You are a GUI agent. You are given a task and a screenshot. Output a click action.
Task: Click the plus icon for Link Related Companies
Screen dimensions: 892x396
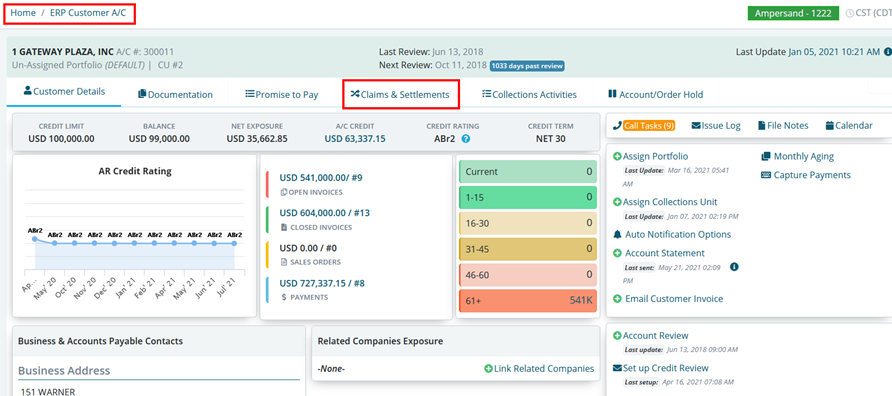tap(488, 369)
